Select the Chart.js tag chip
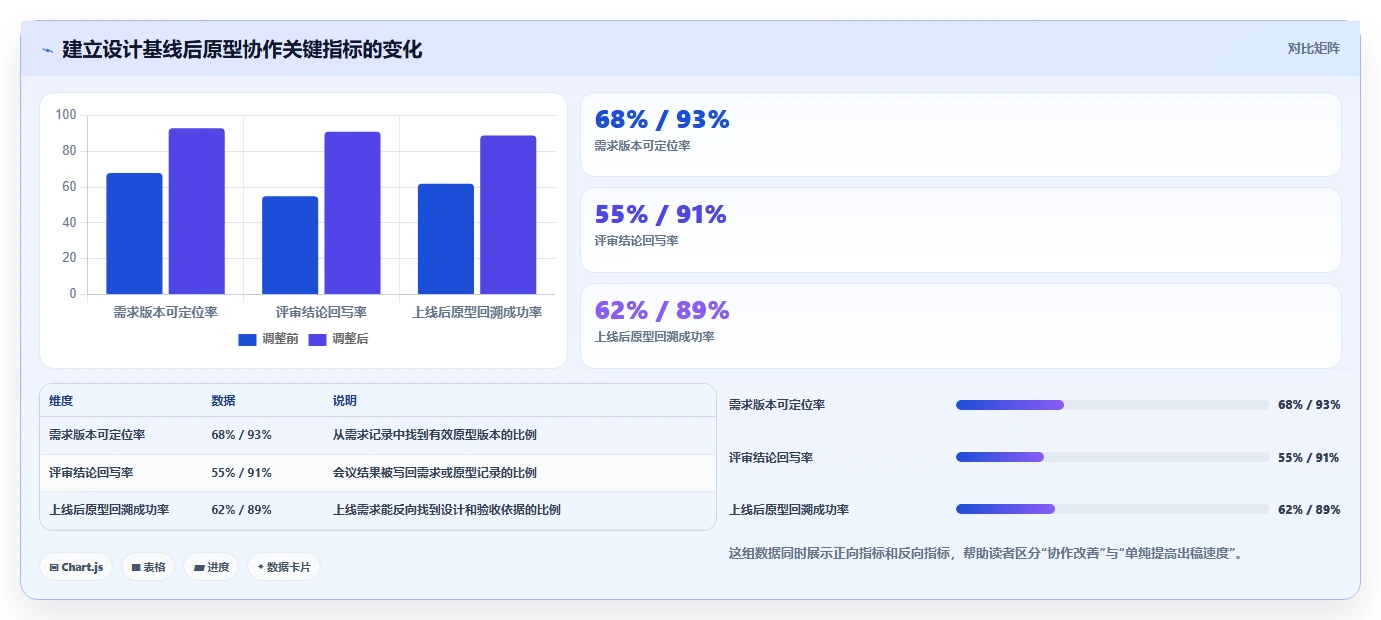 pos(76,567)
